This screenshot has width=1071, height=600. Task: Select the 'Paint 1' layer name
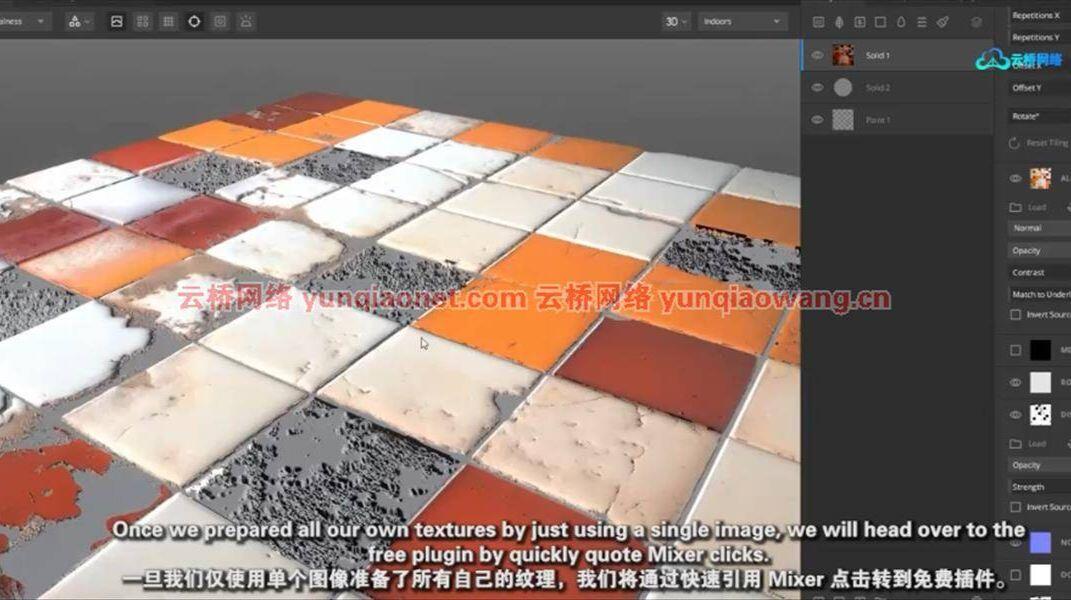878,120
